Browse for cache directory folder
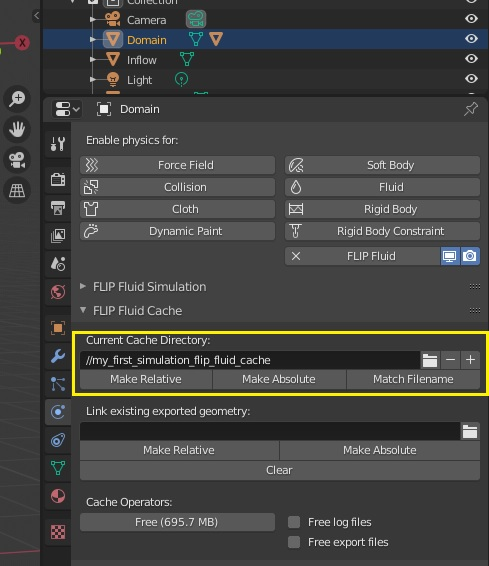Screen dimensions: 489x566 [430, 360]
